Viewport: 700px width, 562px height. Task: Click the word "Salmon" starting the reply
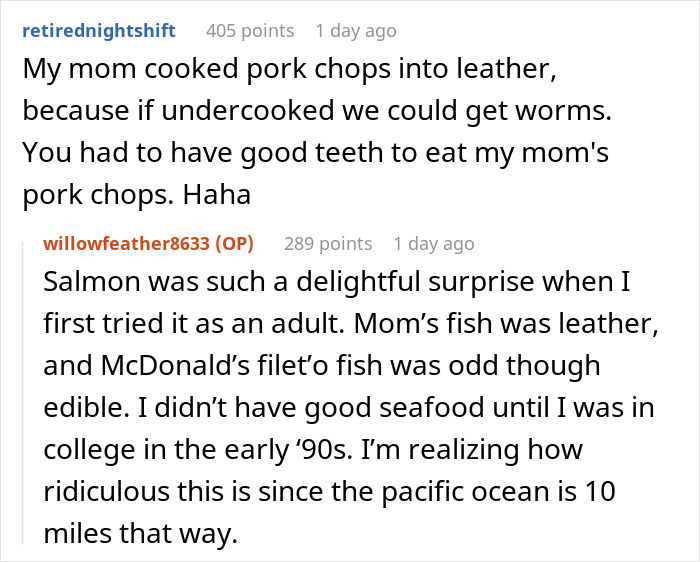coord(84,283)
